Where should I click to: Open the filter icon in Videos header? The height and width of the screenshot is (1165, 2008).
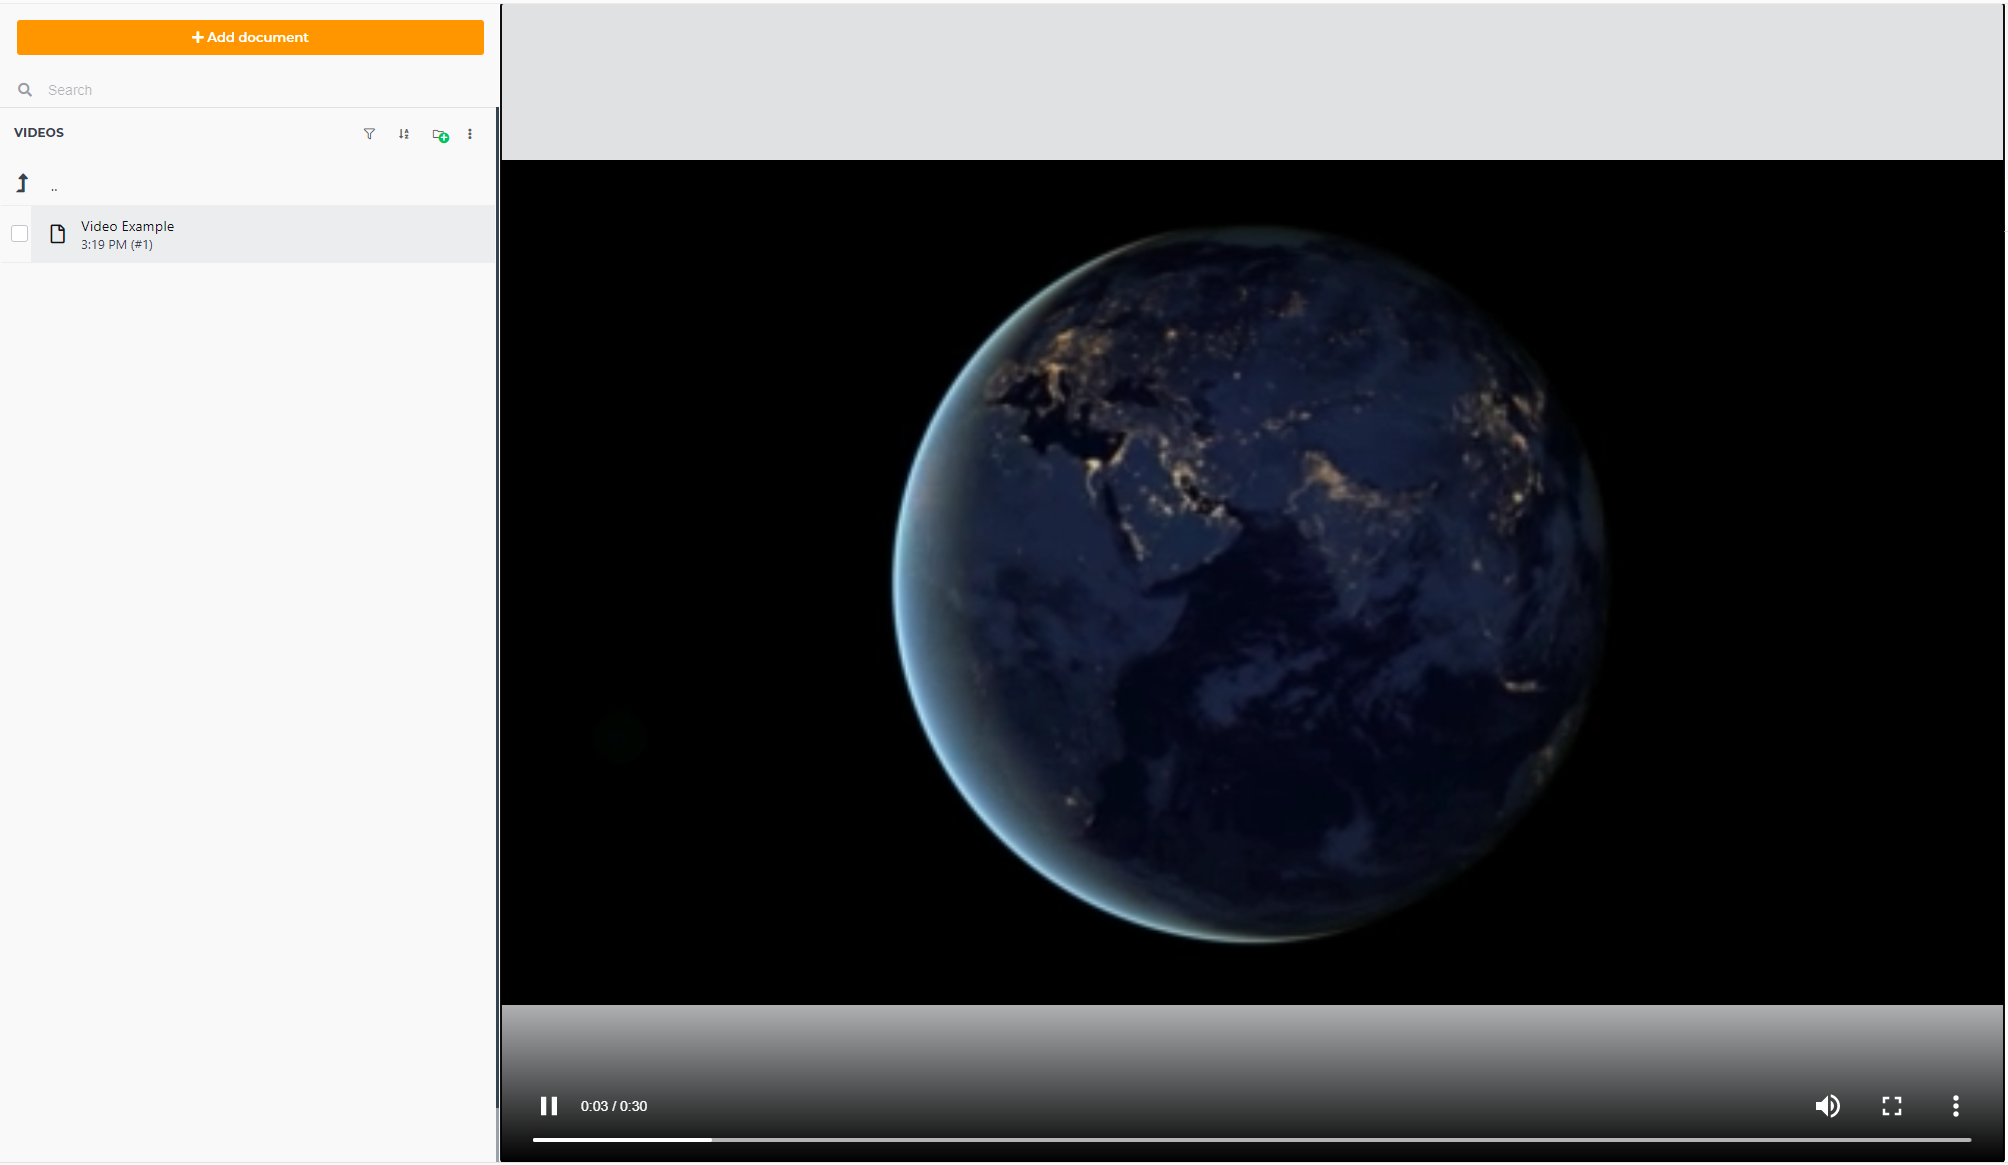[369, 134]
